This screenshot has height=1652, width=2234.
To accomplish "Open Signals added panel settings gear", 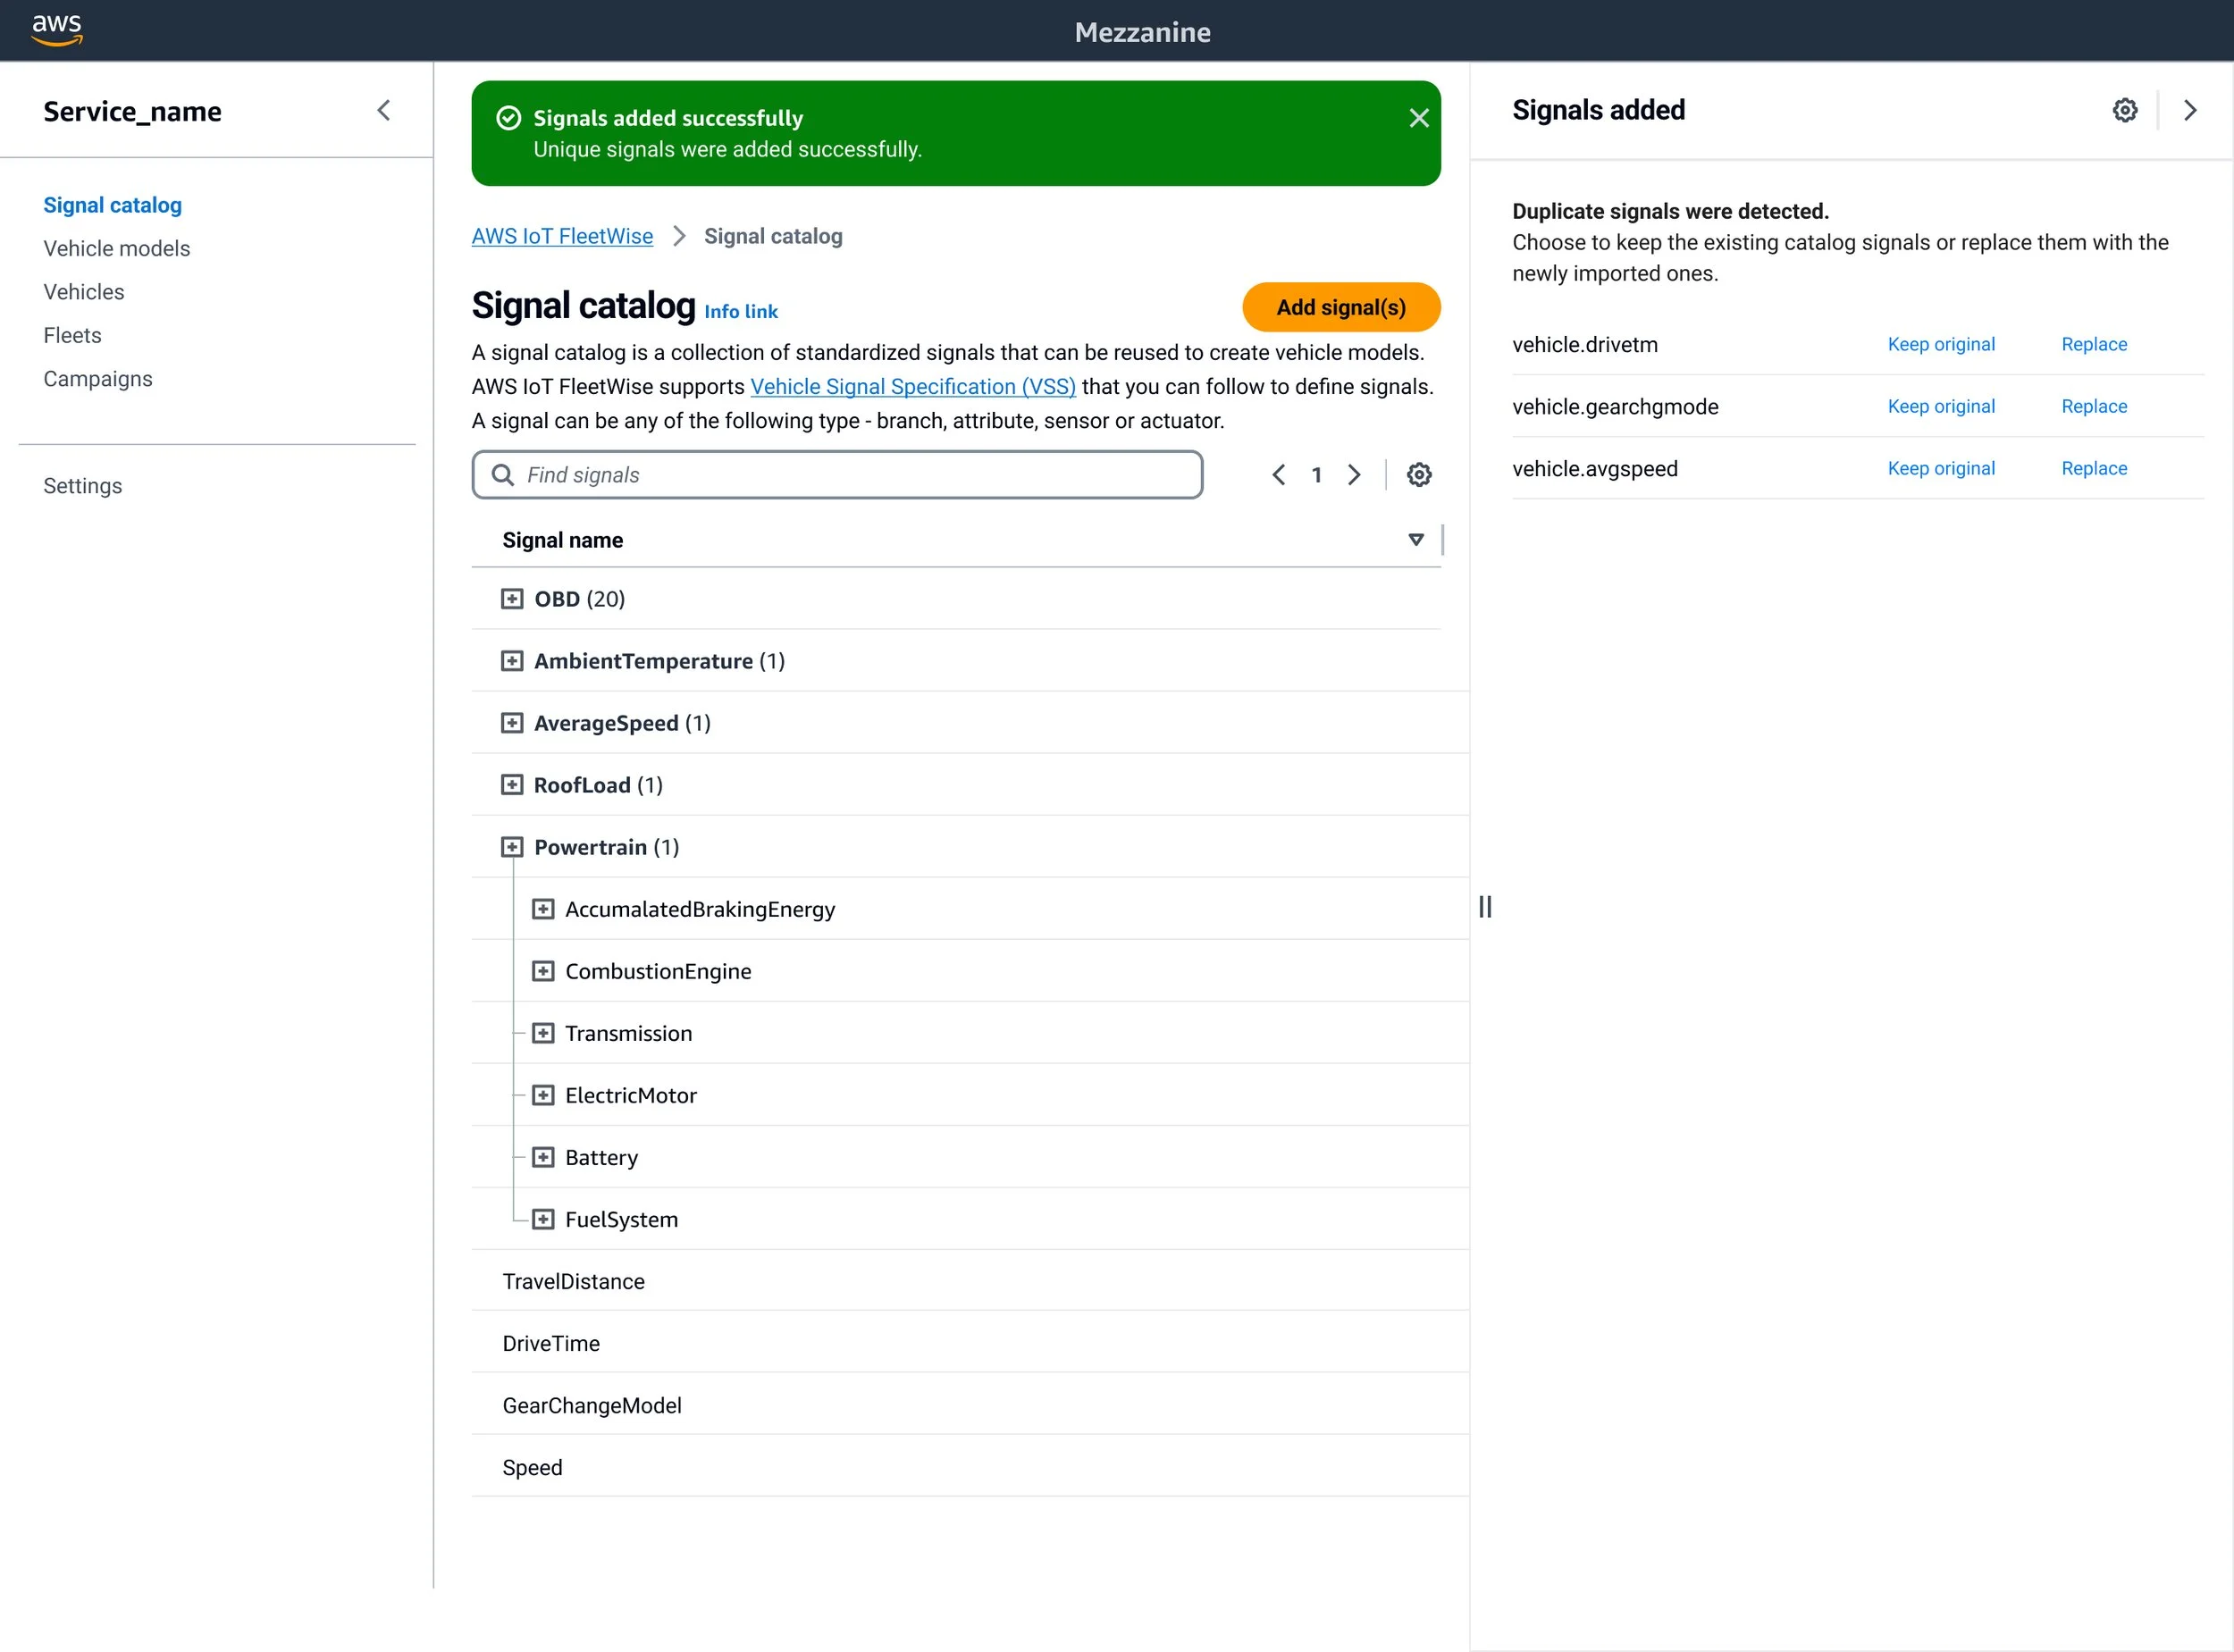I will 2124,110.
